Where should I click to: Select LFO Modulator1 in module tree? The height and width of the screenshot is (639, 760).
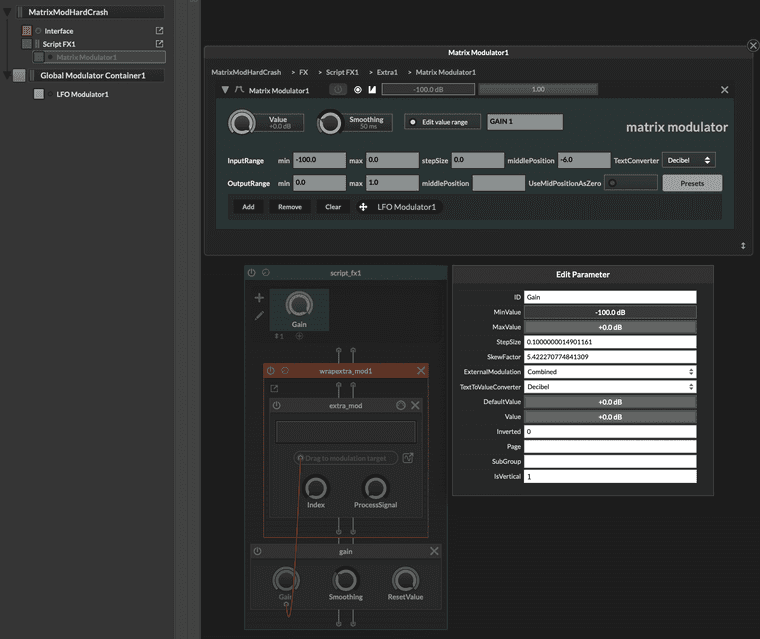pos(82,94)
